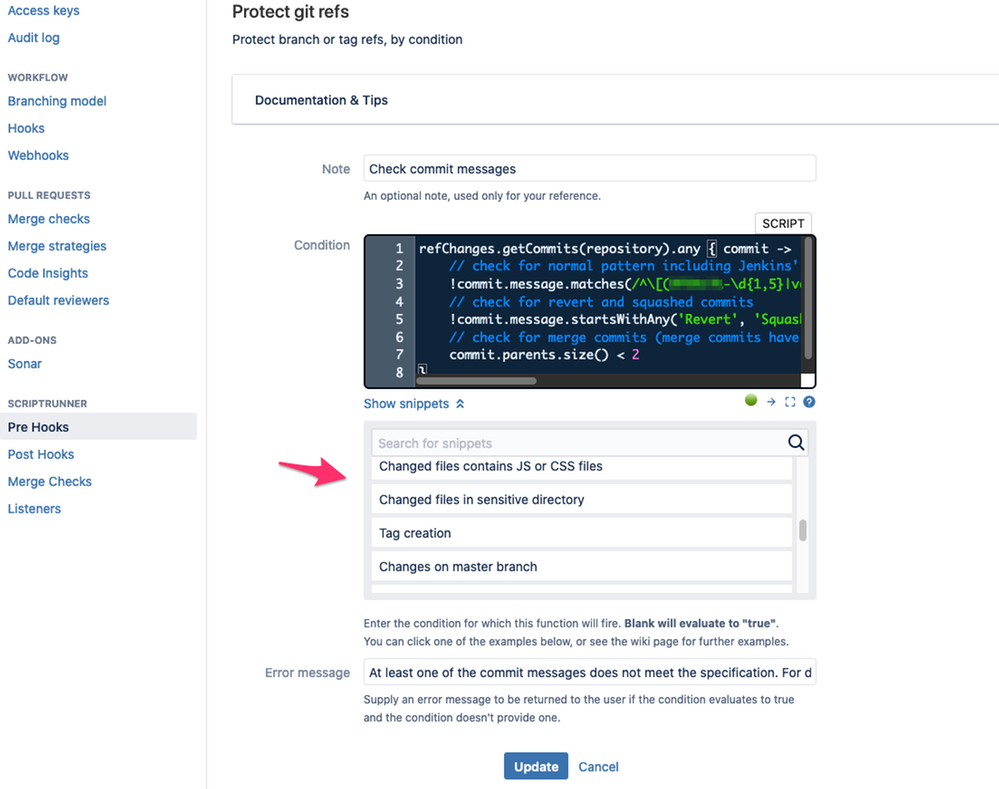Switch to SCRIPT tab above the editor
999x789 pixels.
click(x=783, y=224)
